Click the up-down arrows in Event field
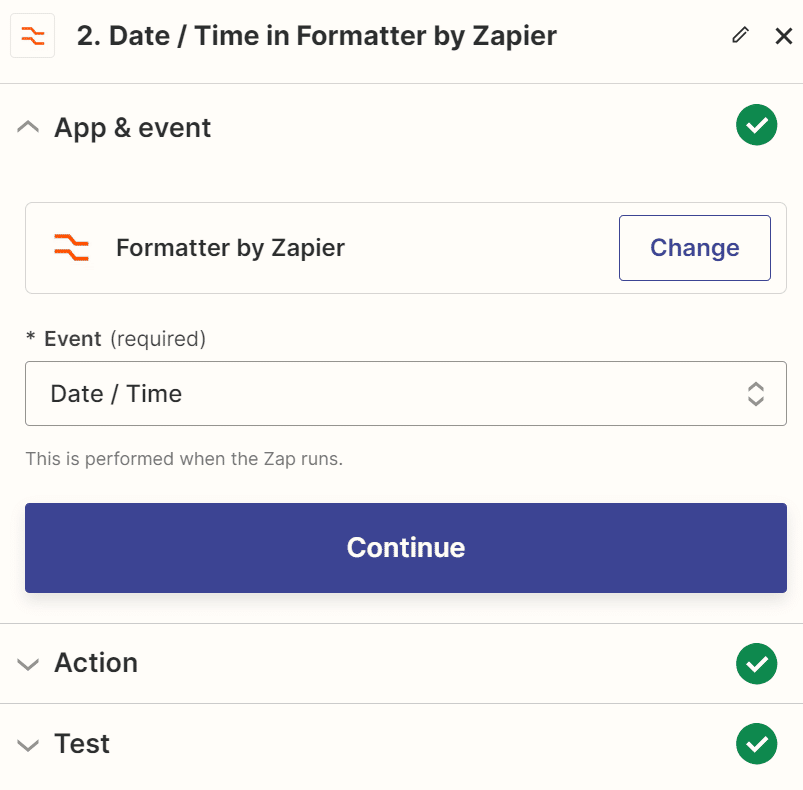The width and height of the screenshot is (803, 790). pyautogui.click(x=756, y=394)
